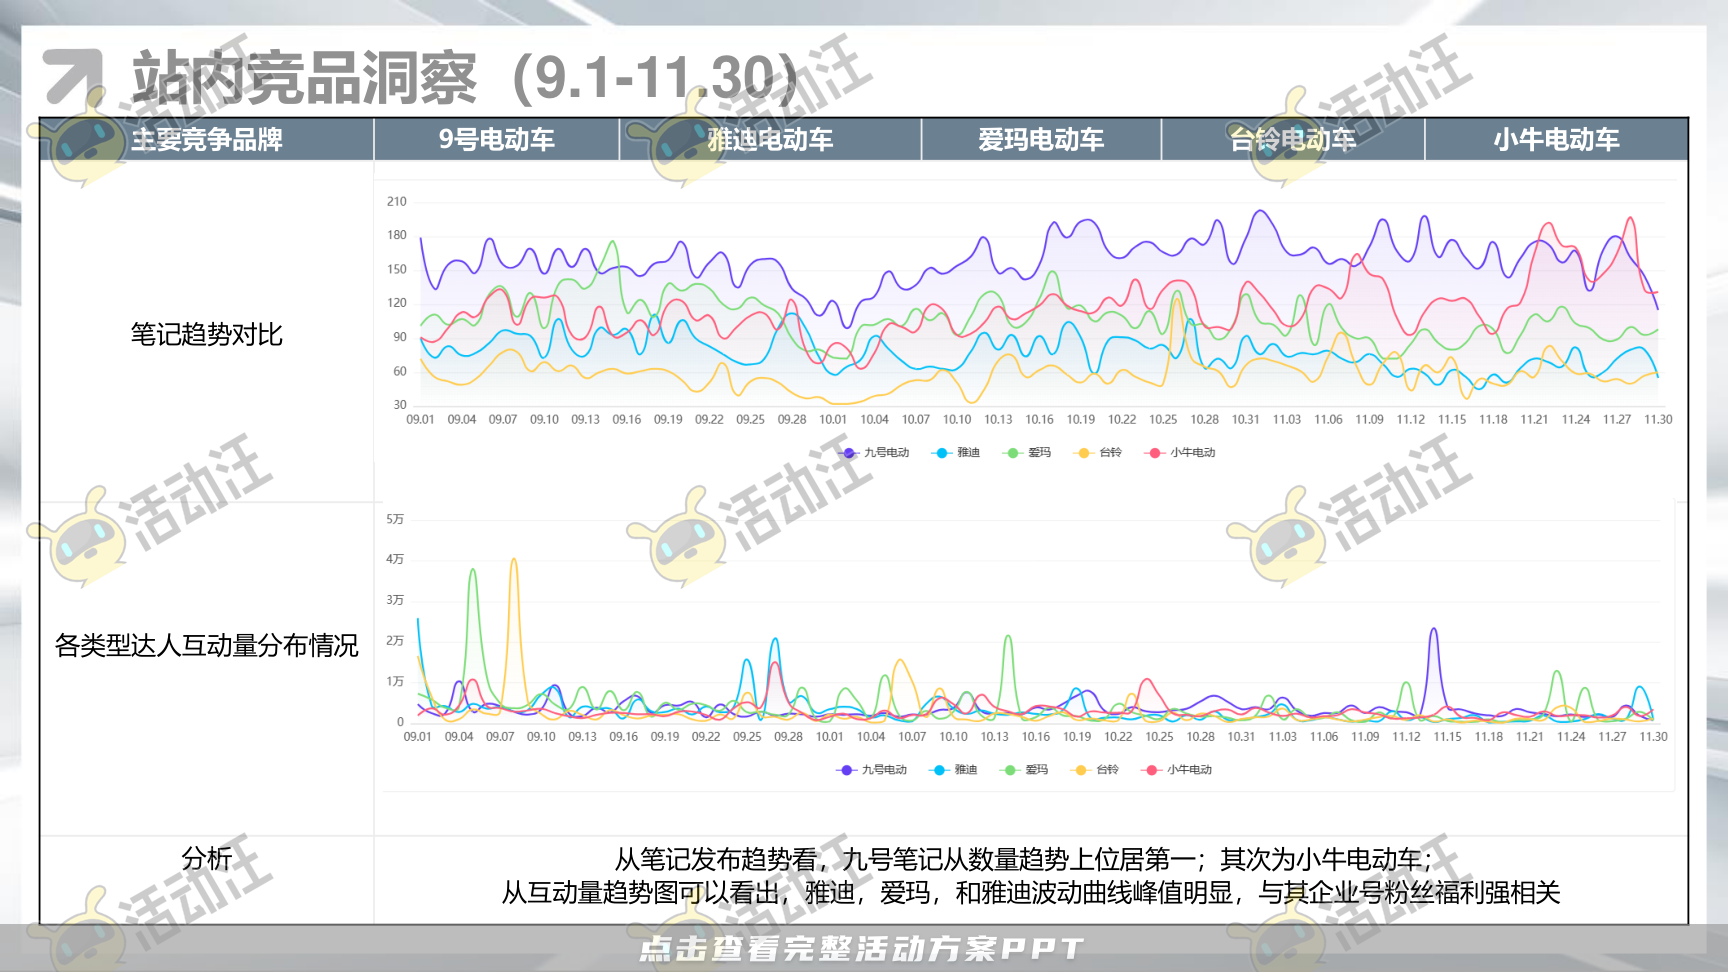
Task: Click the 30 y-axis label
Action: click(400, 405)
